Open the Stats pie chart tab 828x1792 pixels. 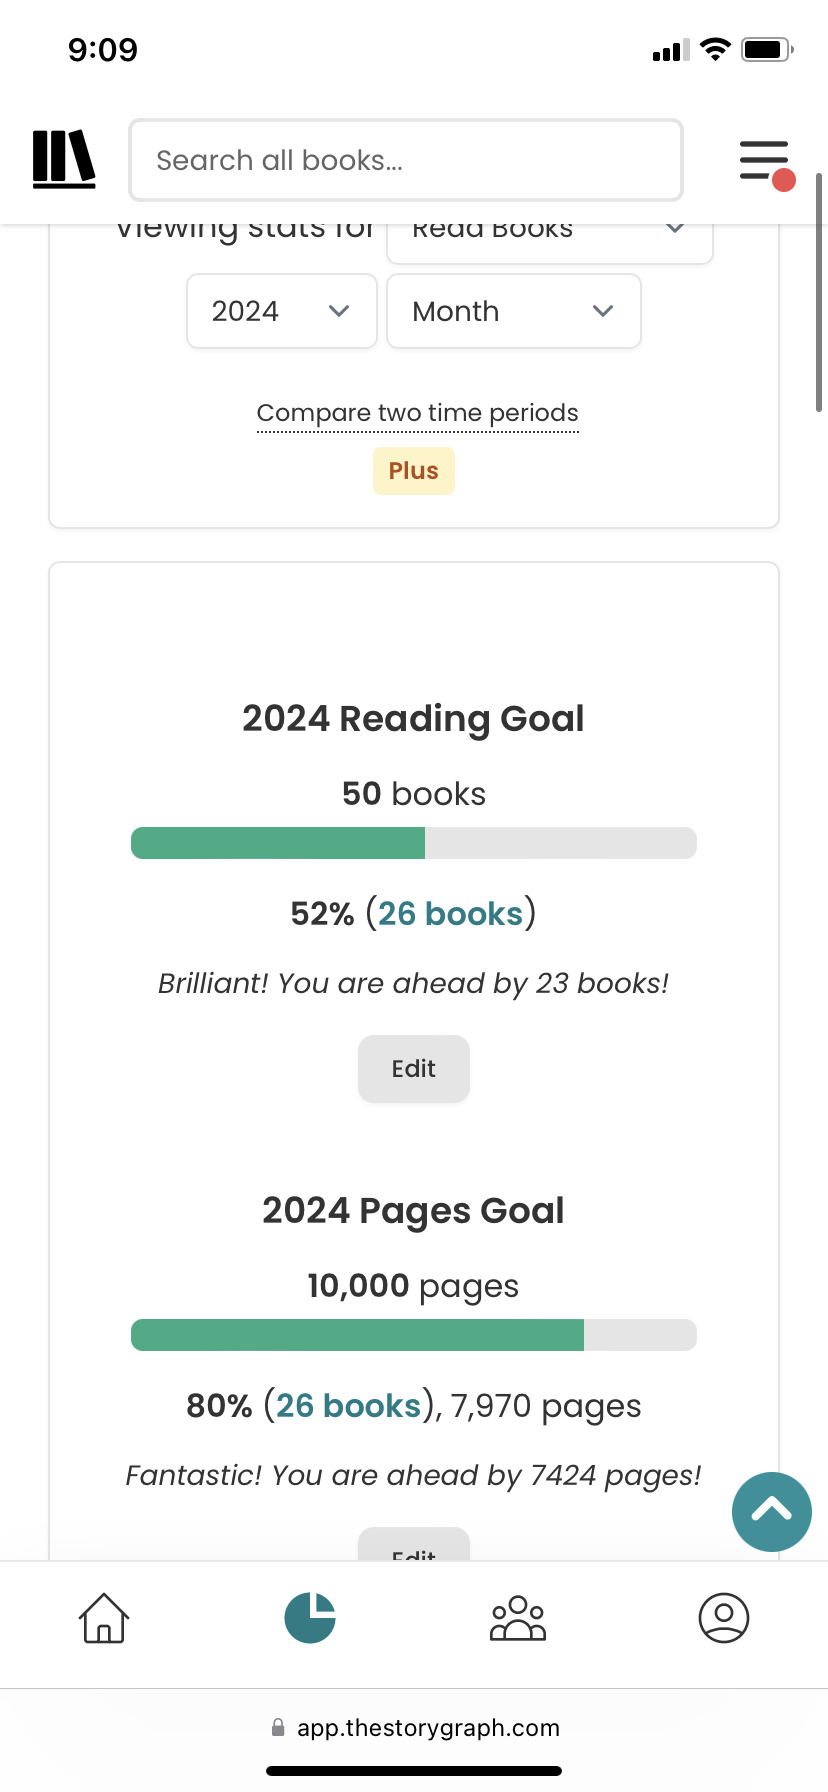click(x=310, y=1617)
